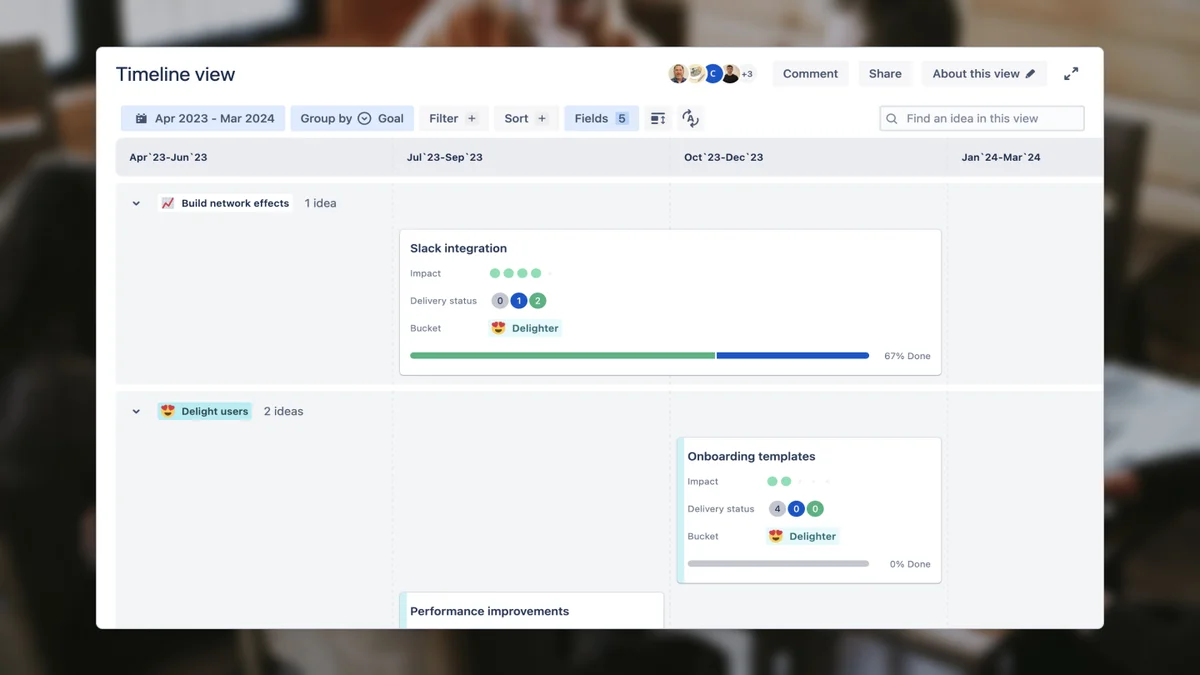
Task: Collapse the Build network effects group
Action: pyautogui.click(x=136, y=202)
